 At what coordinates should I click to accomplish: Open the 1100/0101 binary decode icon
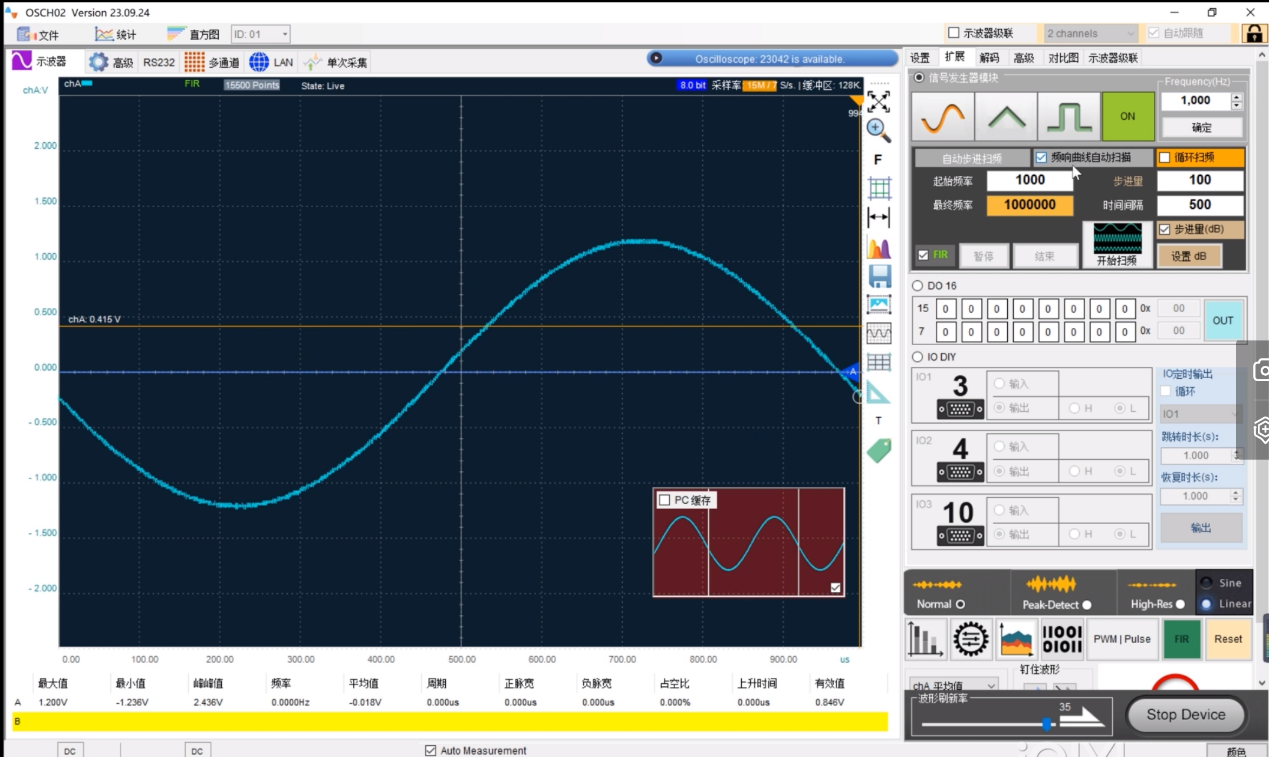tap(1061, 639)
